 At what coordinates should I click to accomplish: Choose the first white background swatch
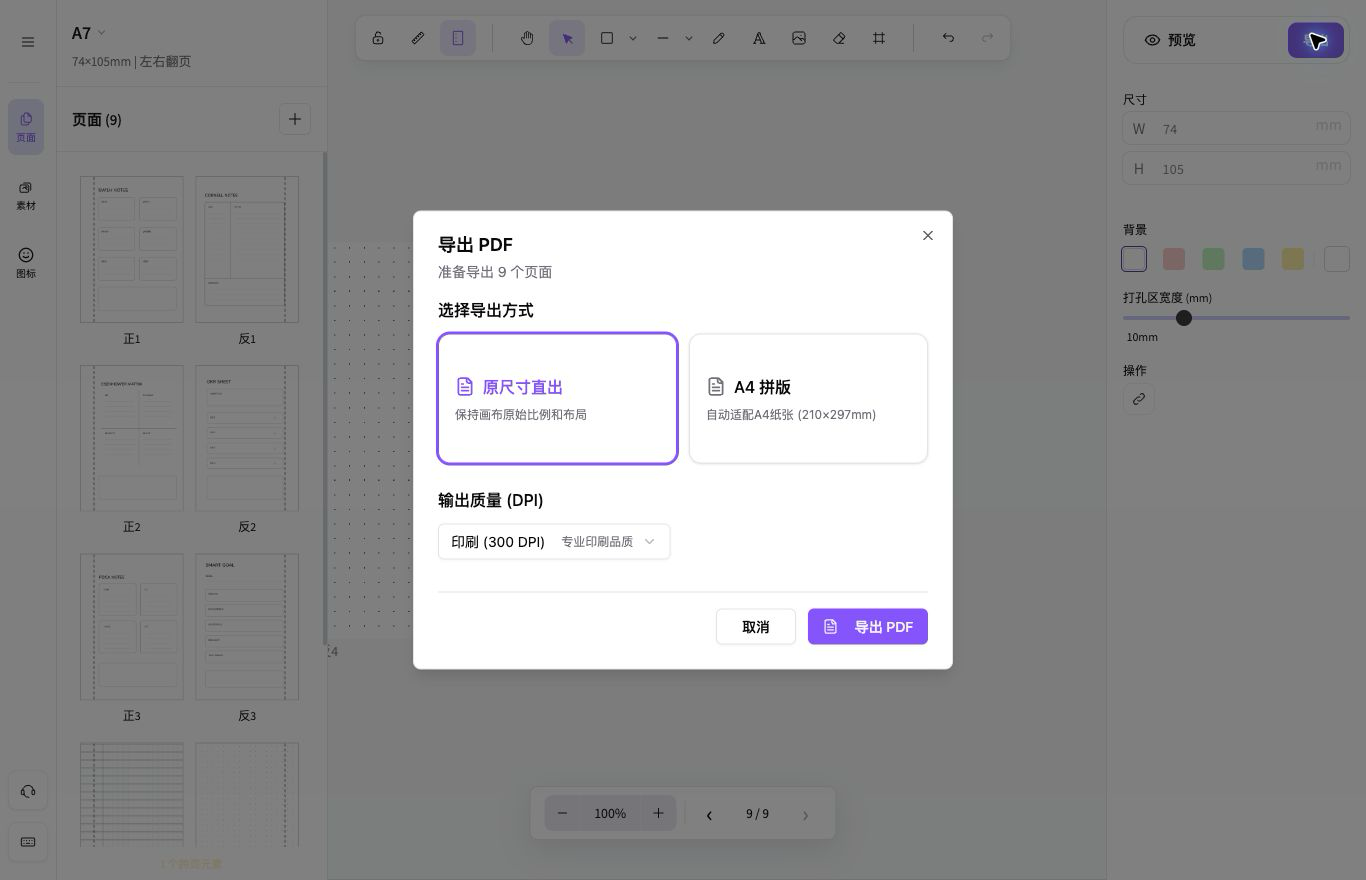(1134, 259)
